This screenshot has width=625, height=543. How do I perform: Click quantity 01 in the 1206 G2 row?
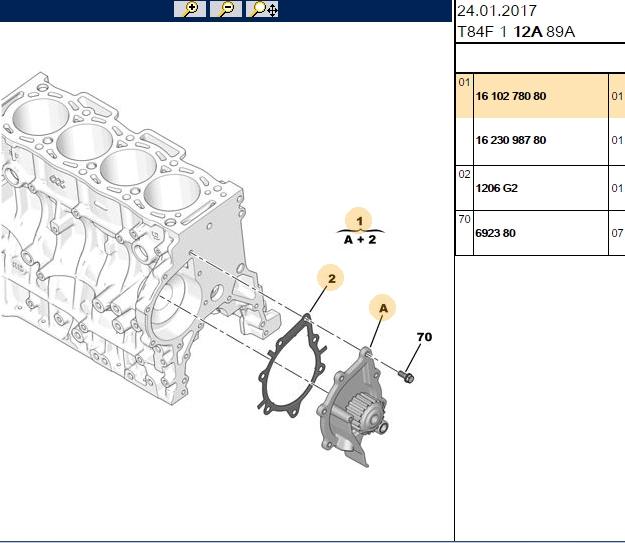pos(617,188)
